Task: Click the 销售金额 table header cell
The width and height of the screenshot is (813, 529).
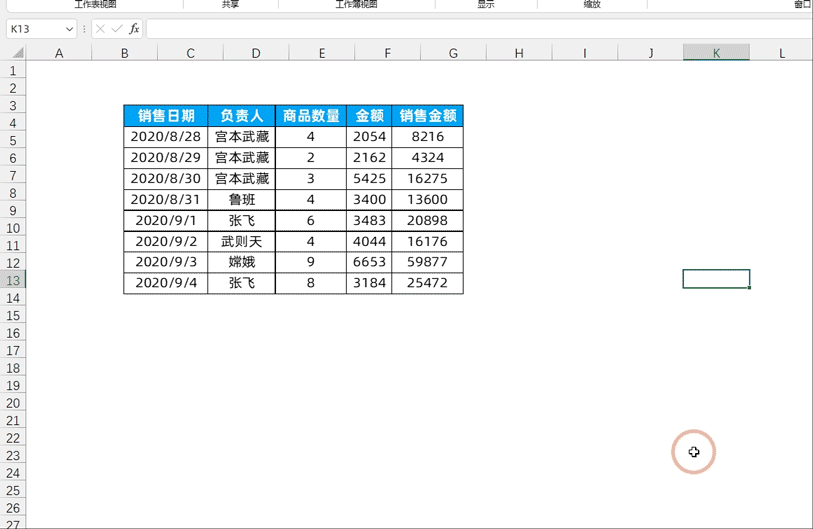Action: (x=427, y=116)
